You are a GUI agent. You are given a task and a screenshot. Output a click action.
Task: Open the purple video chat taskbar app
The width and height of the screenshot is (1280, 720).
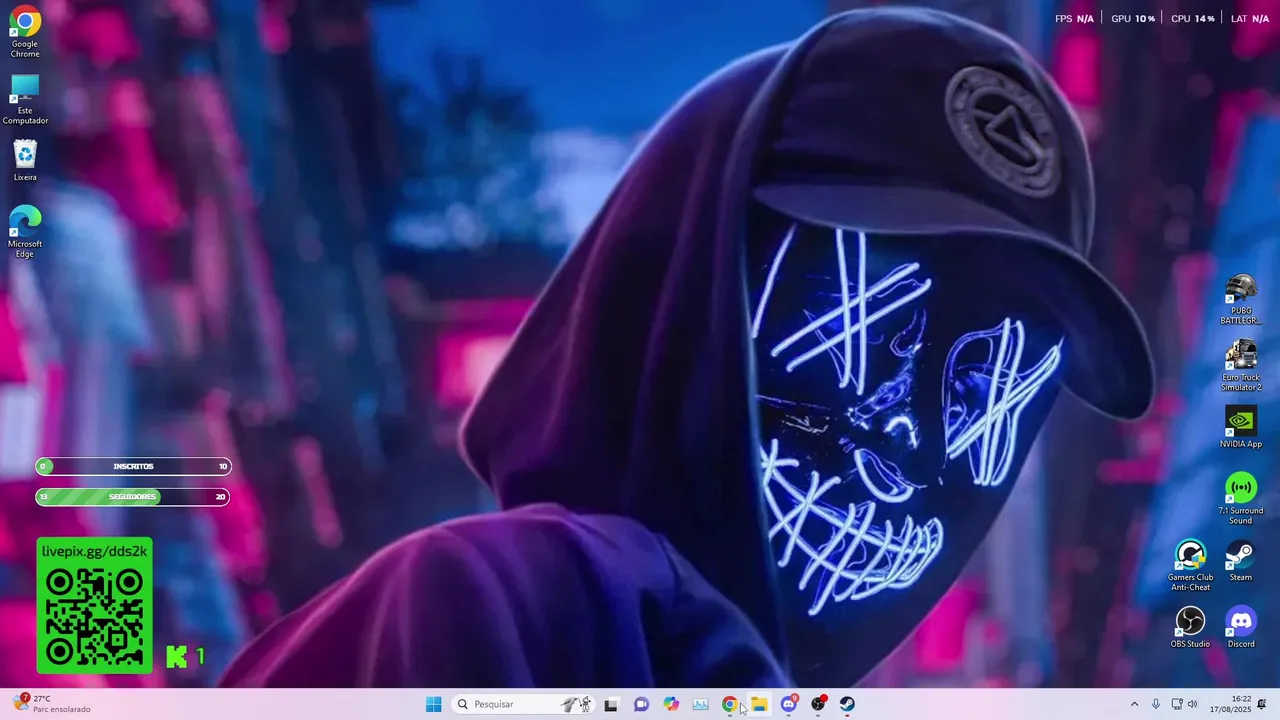point(641,704)
